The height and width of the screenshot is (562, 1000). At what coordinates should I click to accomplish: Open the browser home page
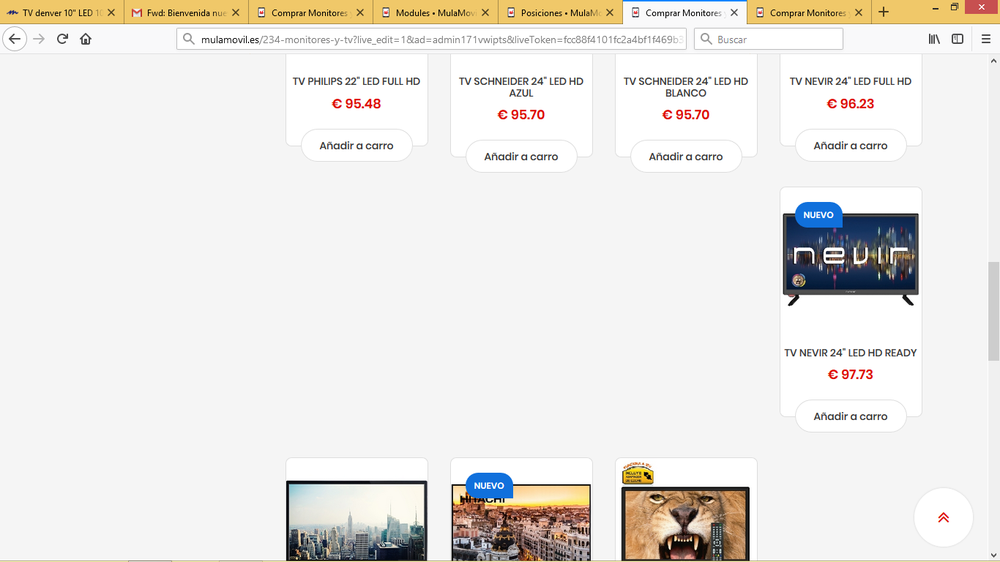(x=85, y=39)
